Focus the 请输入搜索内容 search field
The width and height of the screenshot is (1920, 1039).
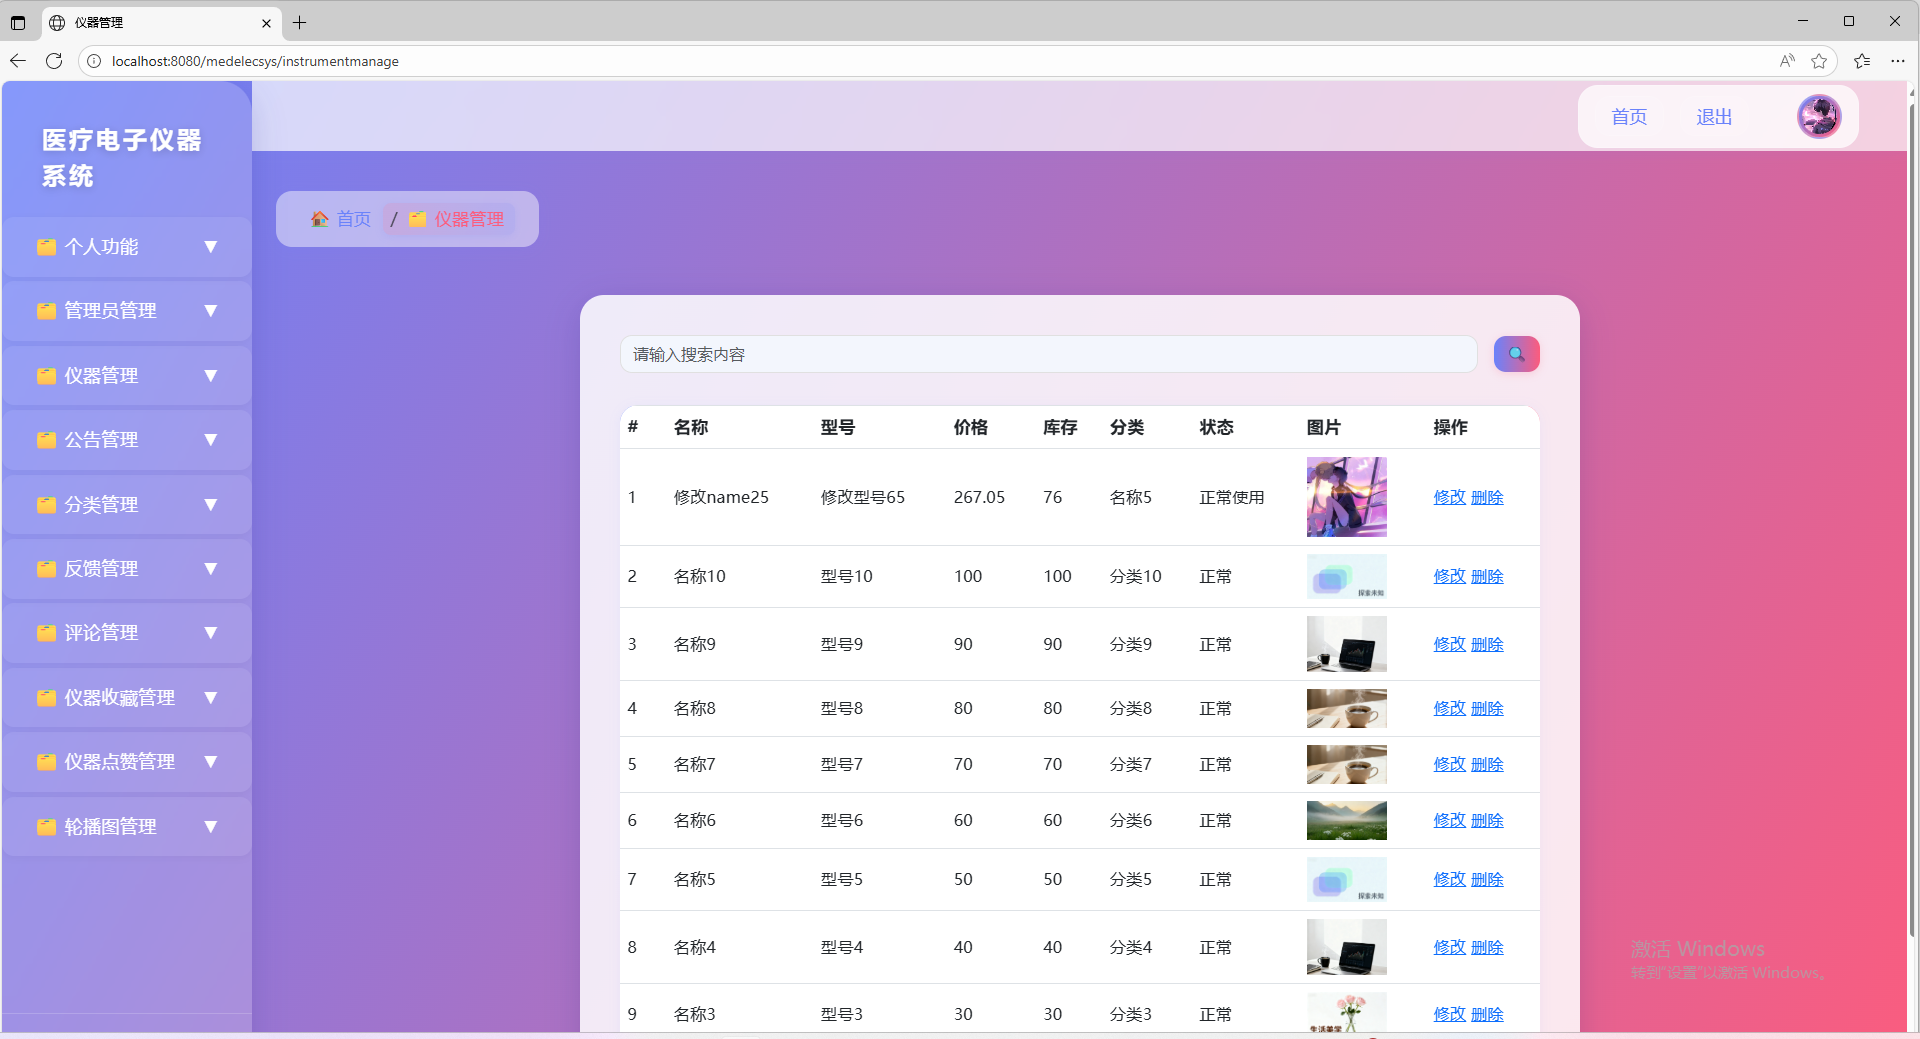click(x=1048, y=354)
